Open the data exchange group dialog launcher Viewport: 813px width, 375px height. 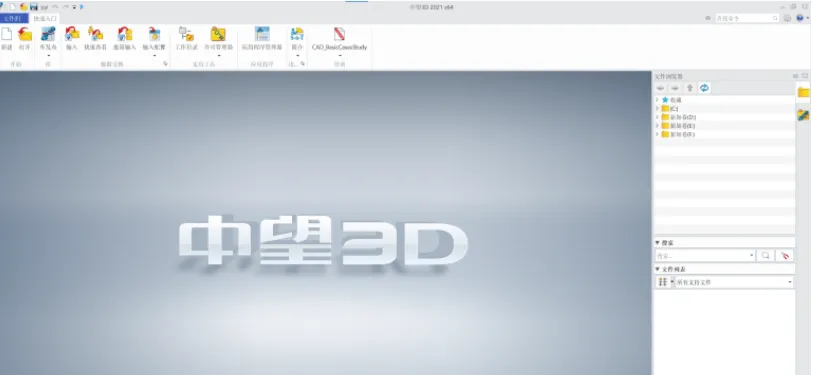tap(165, 64)
